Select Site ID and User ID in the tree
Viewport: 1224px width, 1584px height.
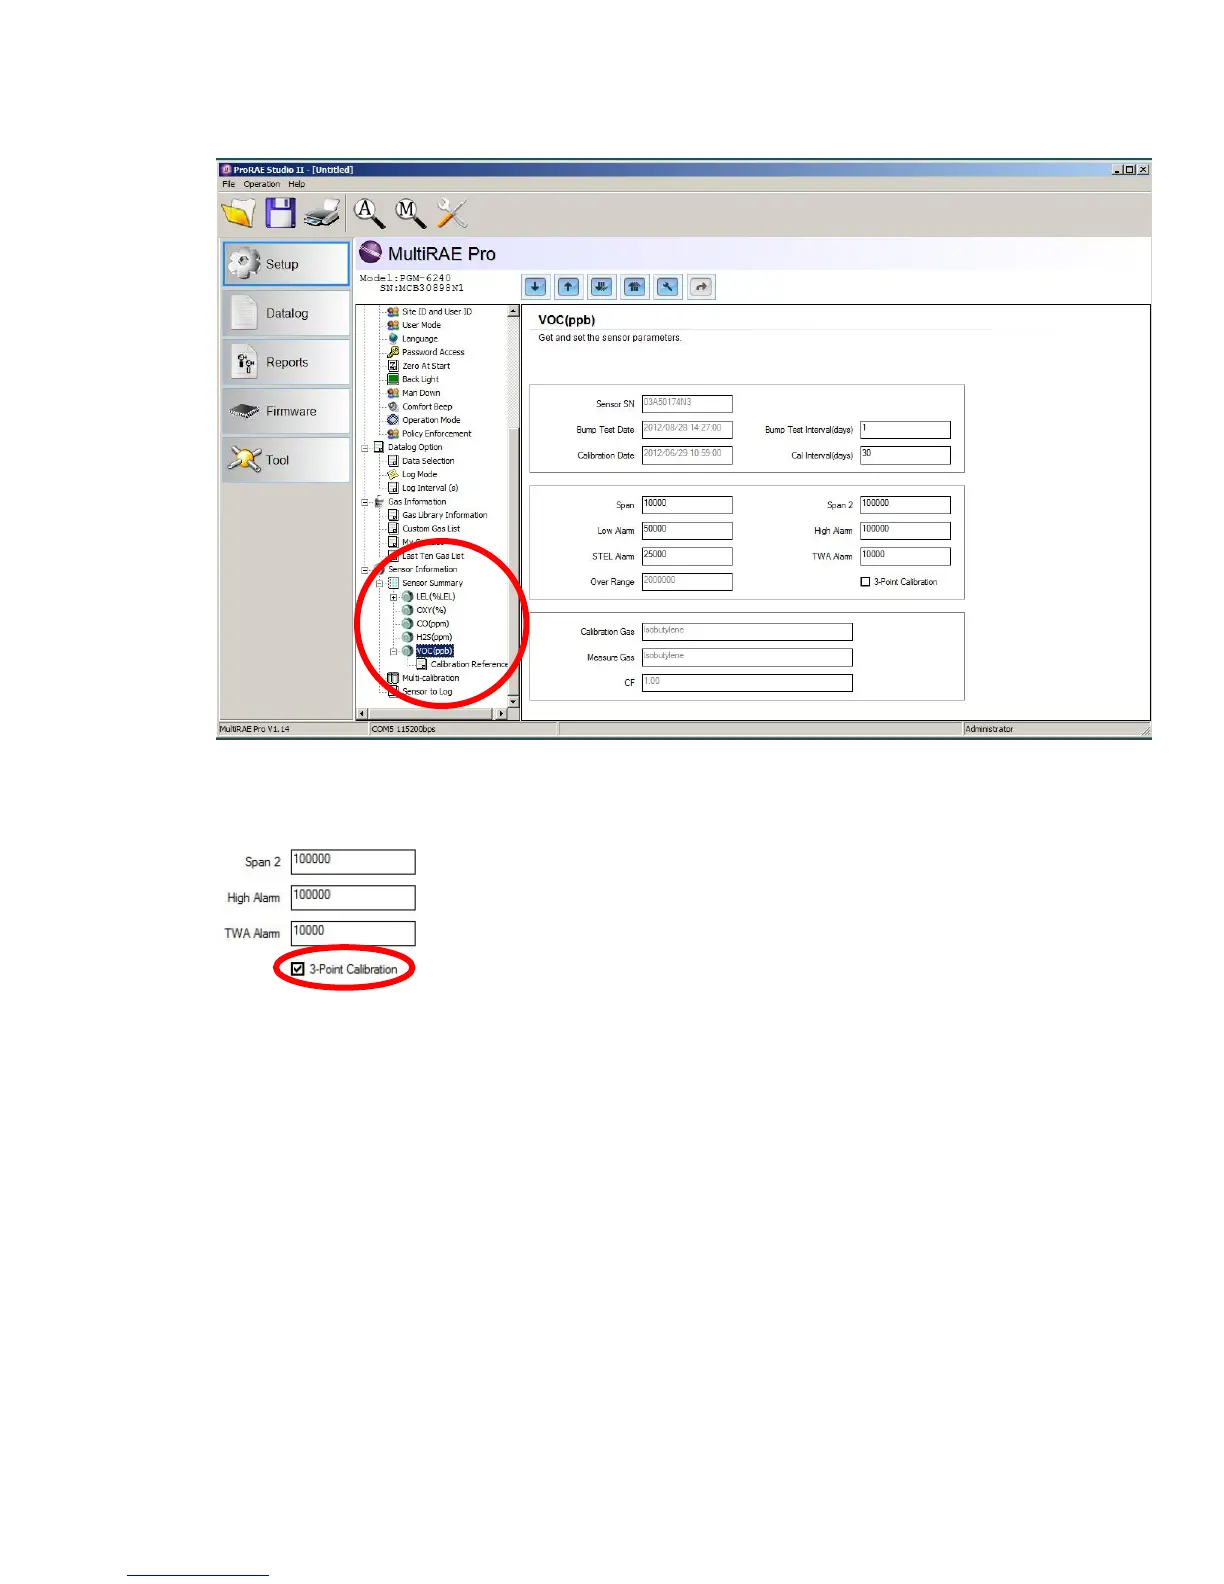(437, 312)
